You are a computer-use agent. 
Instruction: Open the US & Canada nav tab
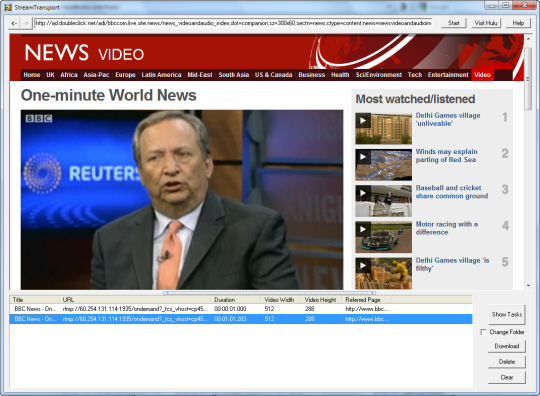273,75
